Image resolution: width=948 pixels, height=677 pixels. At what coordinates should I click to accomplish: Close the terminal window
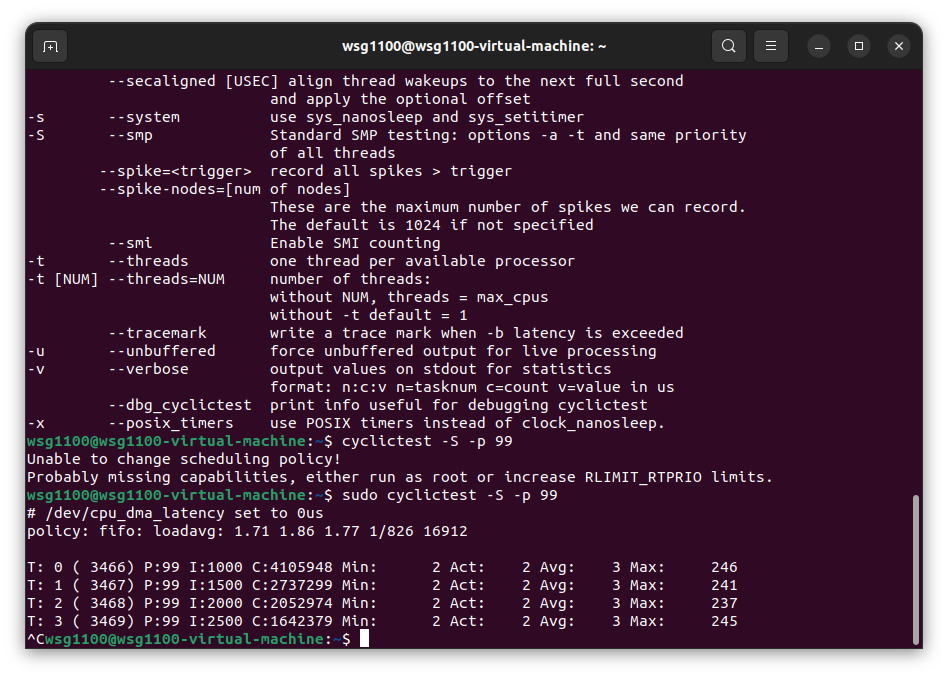(898, 46)
